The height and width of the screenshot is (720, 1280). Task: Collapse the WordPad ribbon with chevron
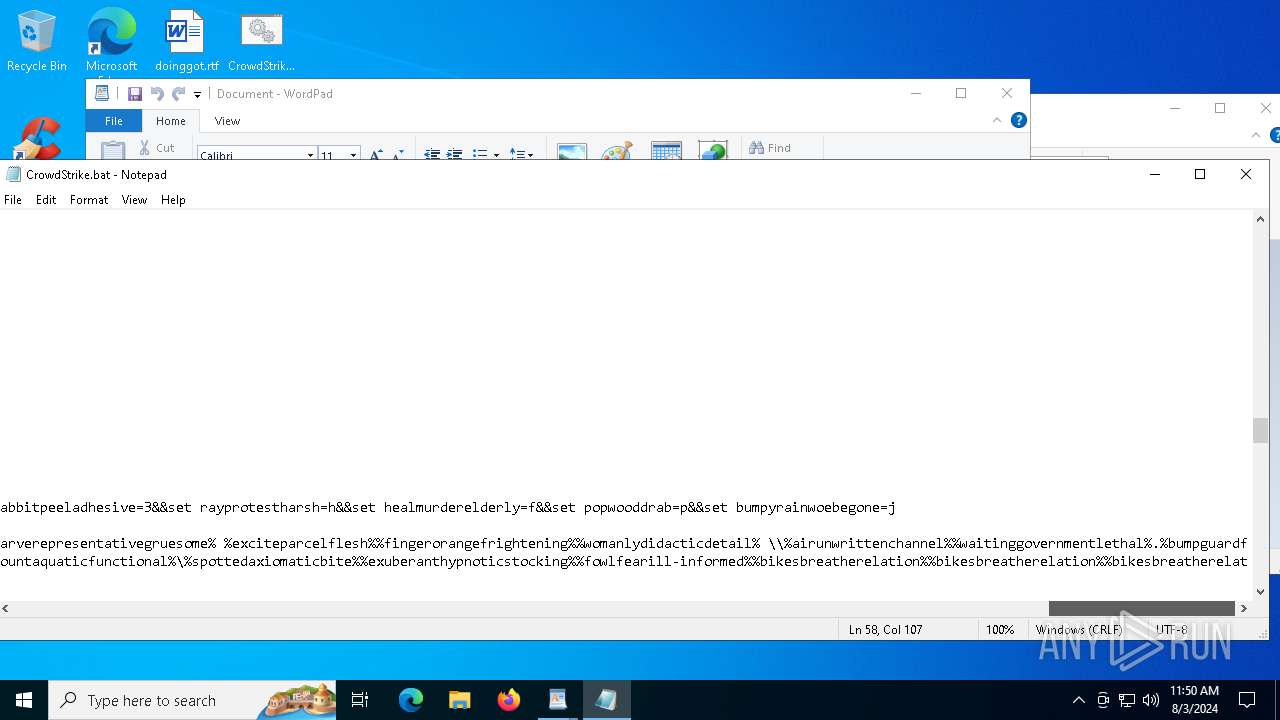pyautogui.click(x=997, y=120)
